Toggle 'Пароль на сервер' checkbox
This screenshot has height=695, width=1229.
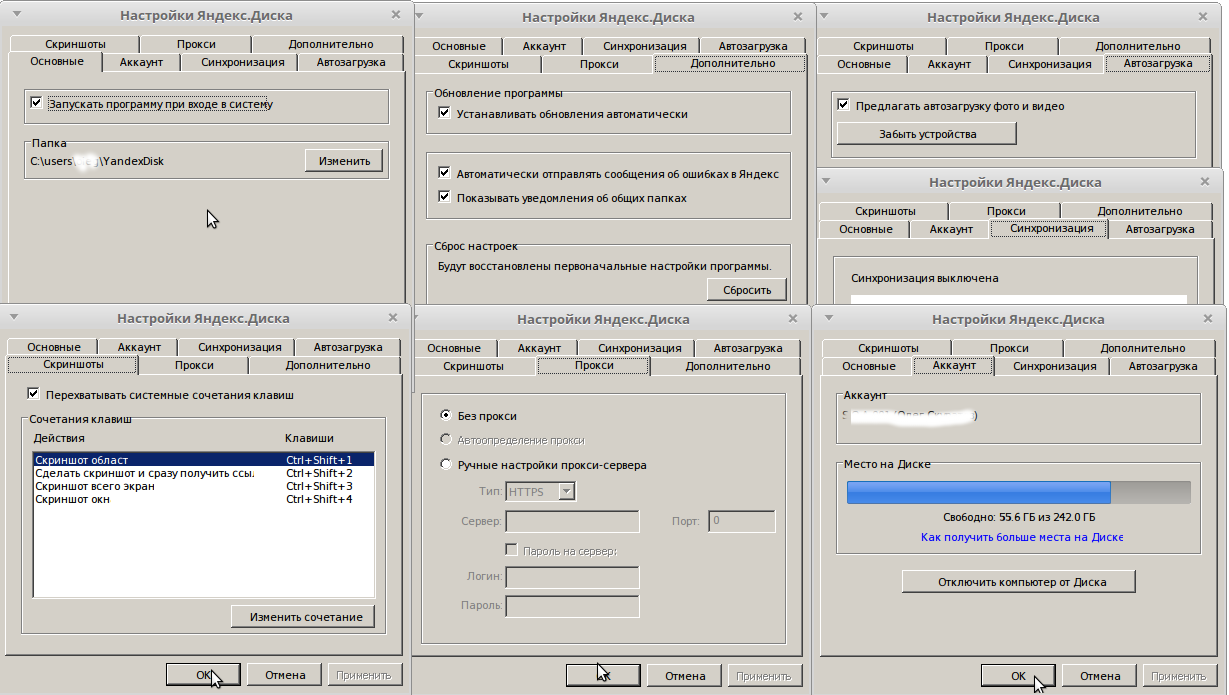point(512,550)
